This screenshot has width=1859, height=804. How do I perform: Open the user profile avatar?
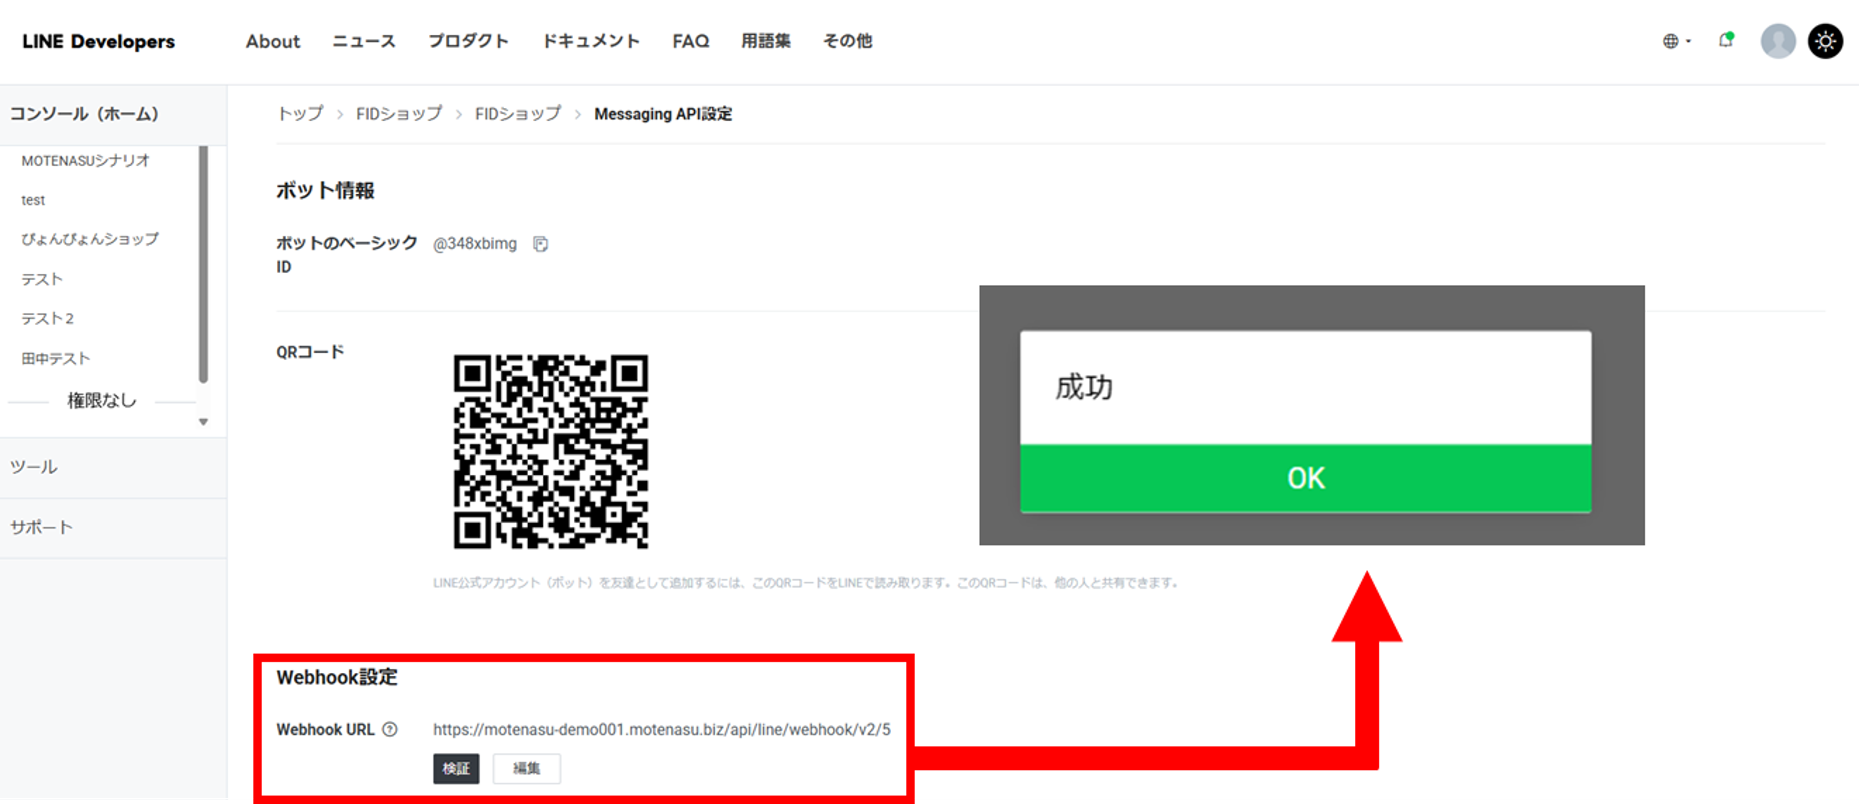click(x=1777, y=41)
